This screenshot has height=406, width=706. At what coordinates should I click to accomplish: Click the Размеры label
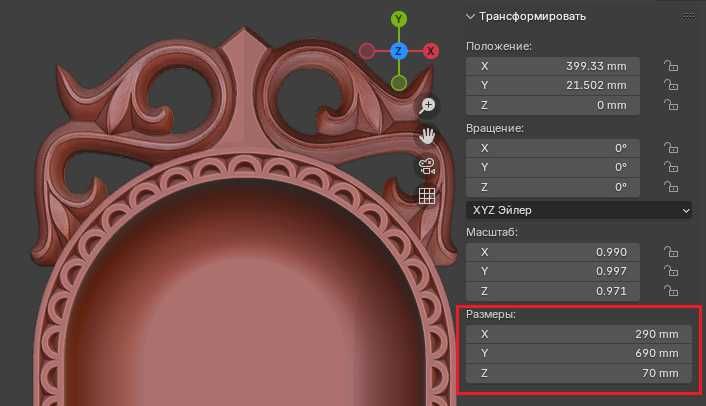tap(490, 314)
